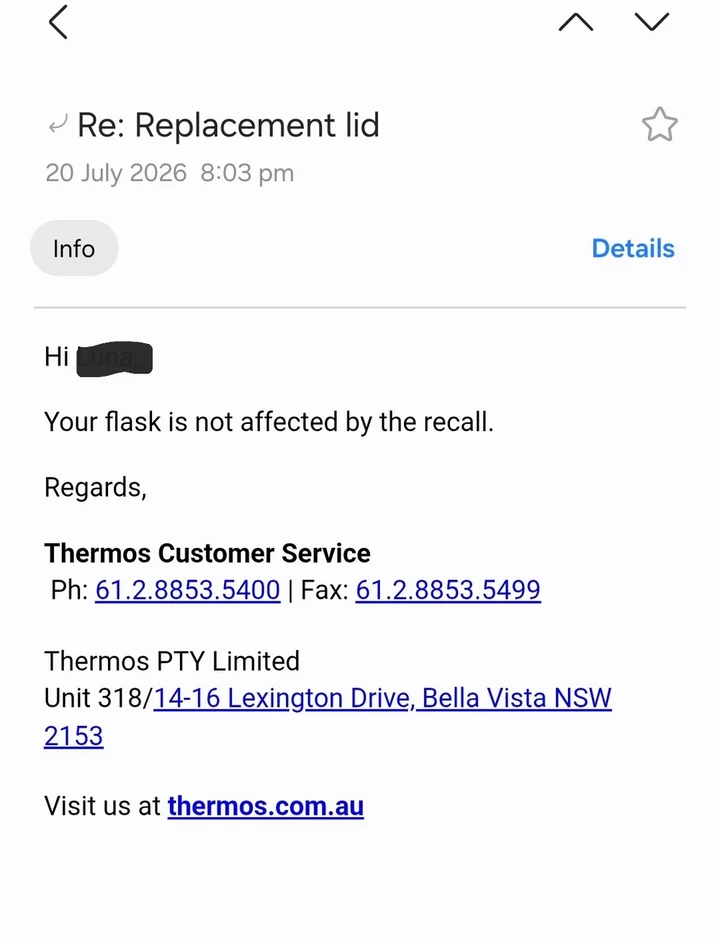Tap the redacted recipient name

click(115, 359)
